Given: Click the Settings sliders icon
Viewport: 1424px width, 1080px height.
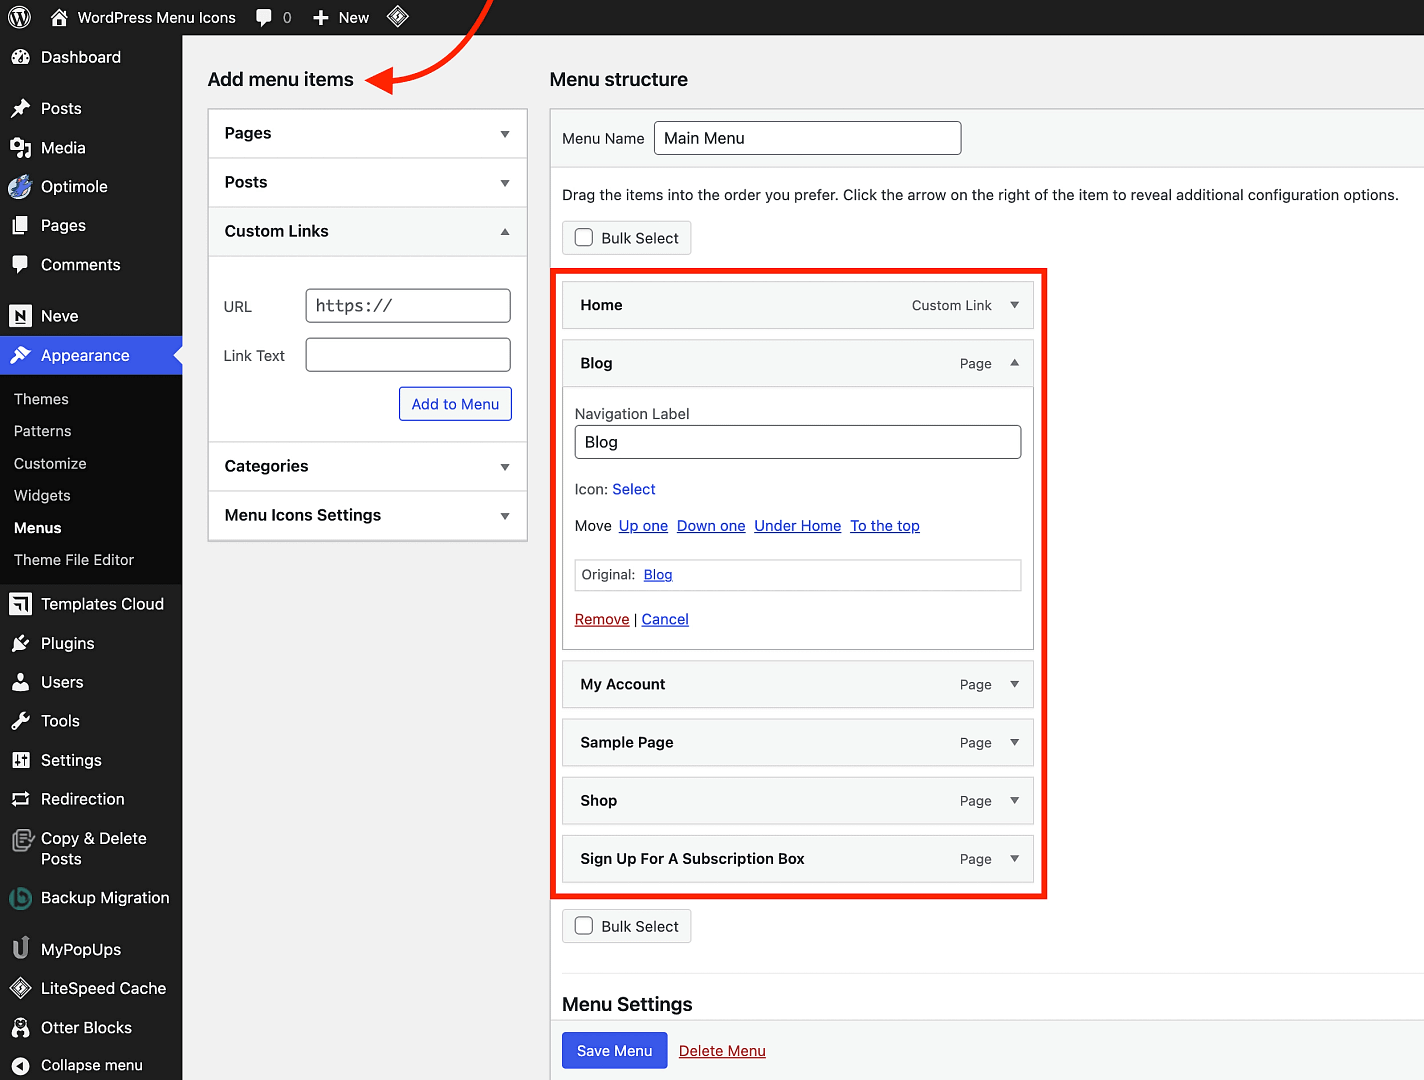Looking at the screenshot, I should click(20, 760).
